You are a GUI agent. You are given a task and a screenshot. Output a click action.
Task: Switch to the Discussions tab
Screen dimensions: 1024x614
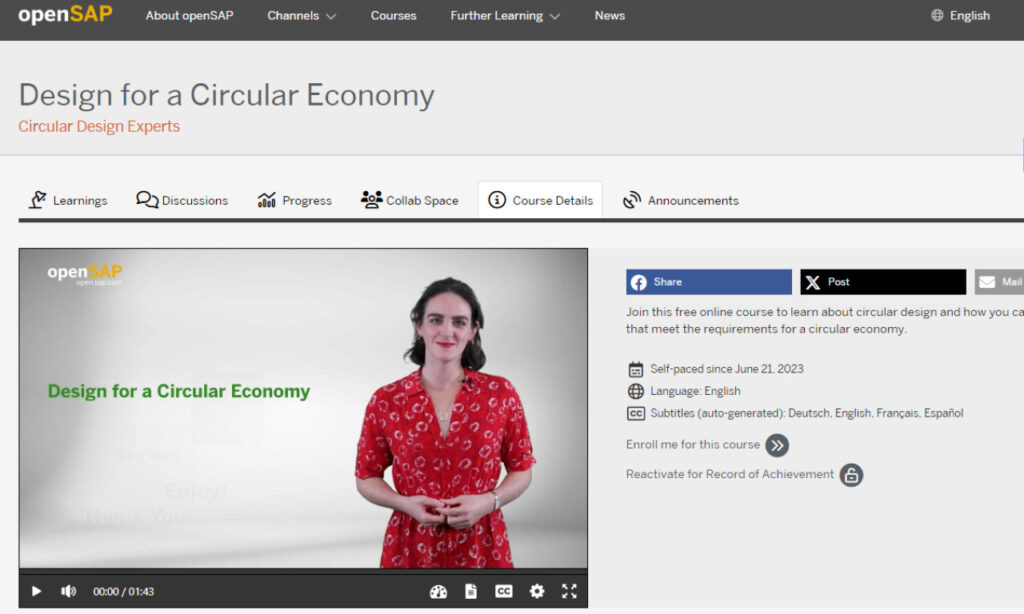[x=182, y=200]
